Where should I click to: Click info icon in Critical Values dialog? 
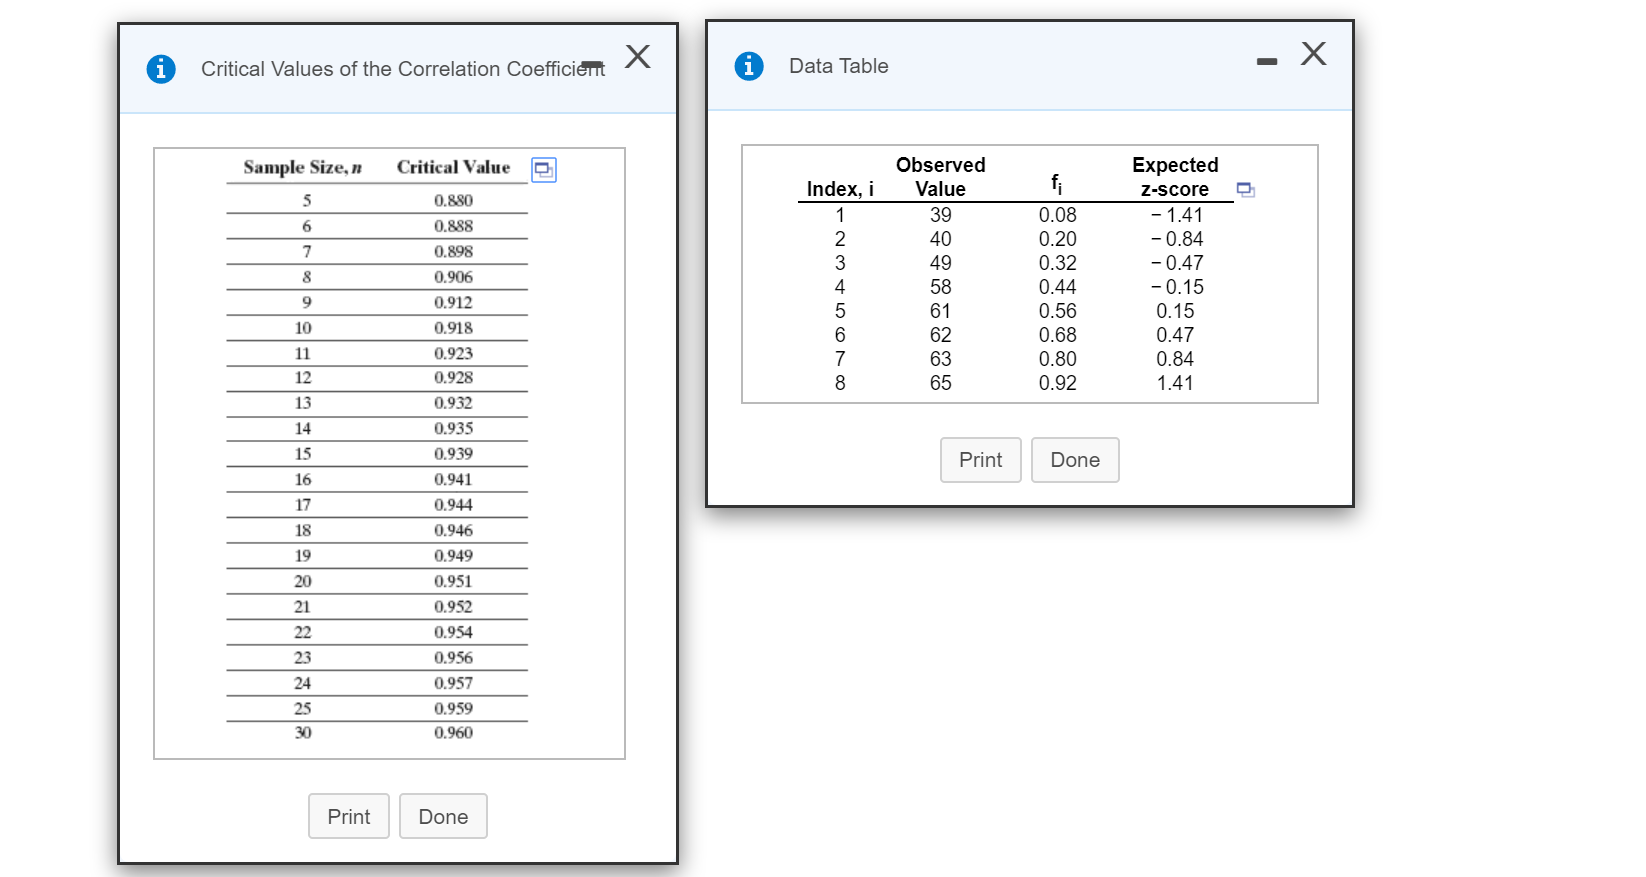coord(161,69)
